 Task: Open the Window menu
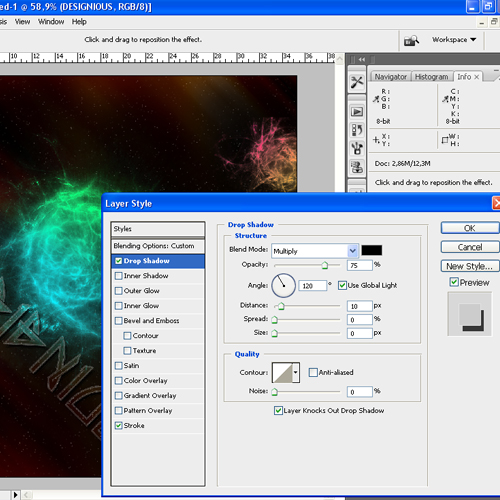(51, 22)
